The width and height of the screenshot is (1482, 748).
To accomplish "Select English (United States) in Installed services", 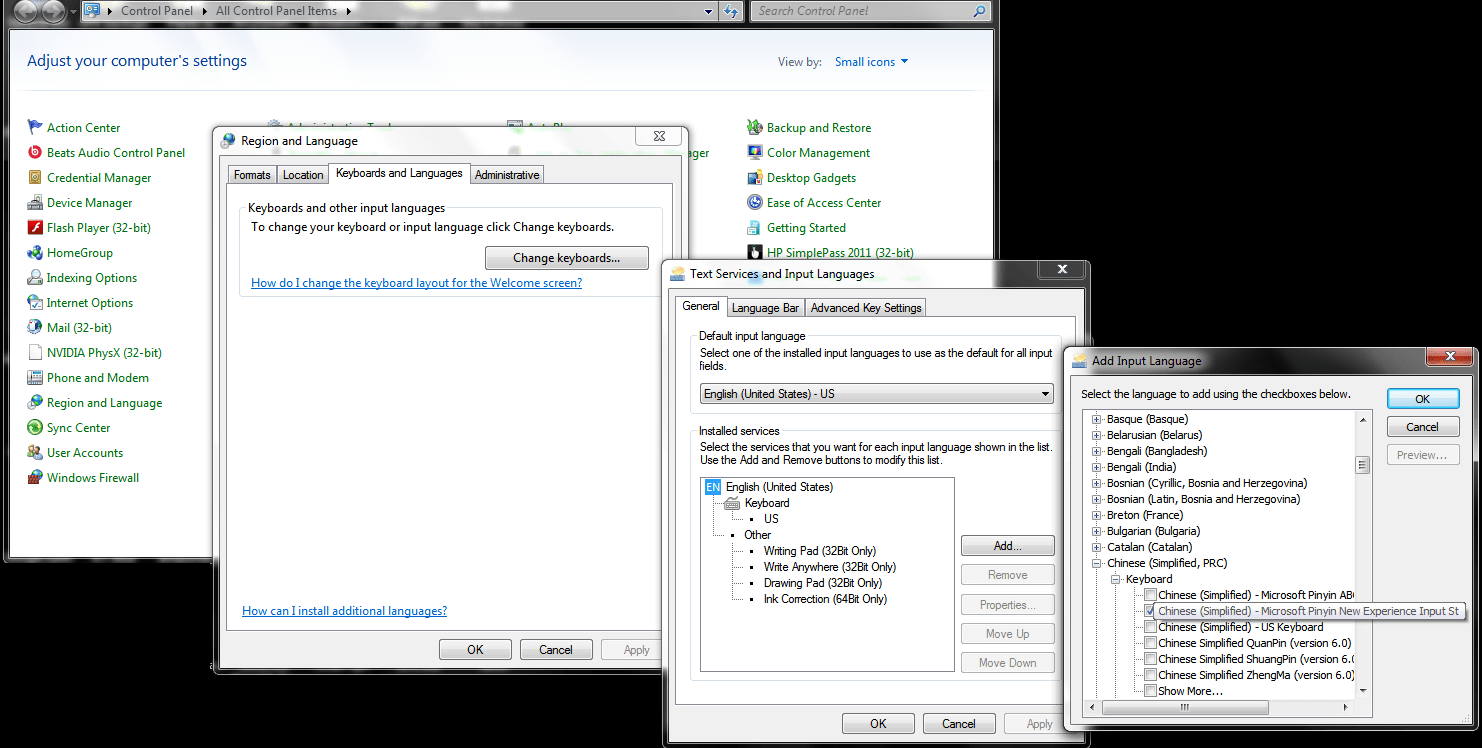I will [779, 487].
